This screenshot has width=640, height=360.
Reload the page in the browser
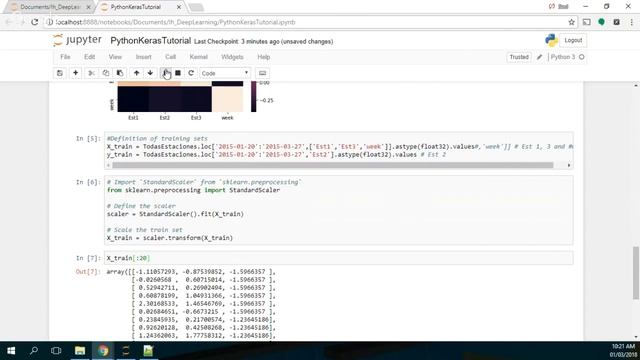35,22
